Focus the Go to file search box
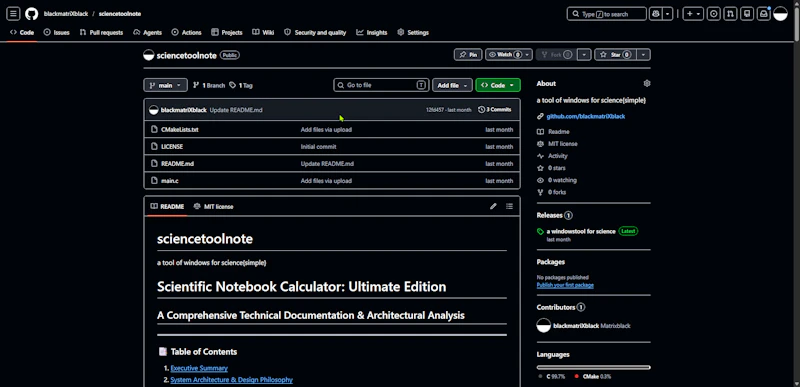 point(381,85)
